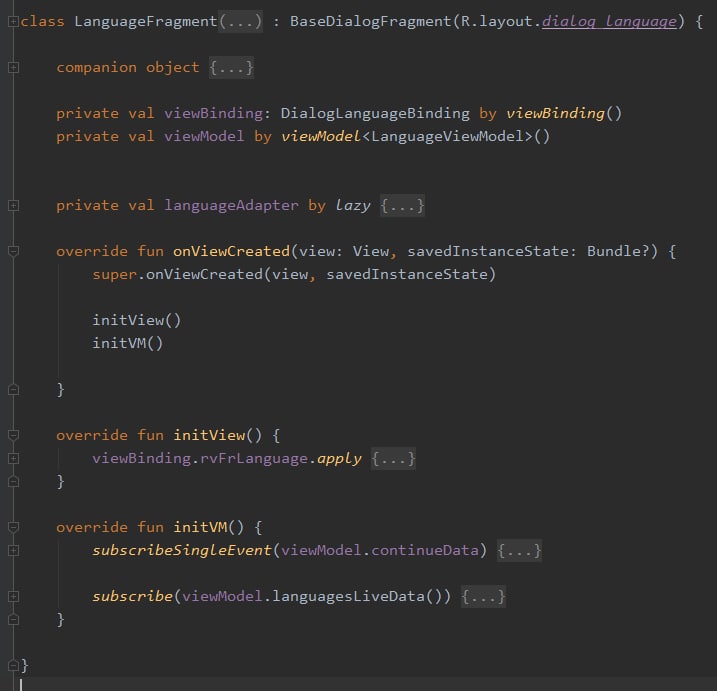Screen dimensions: 717x691
Task: Expand companion object gutter fold icon
Action: [x=13, y=68]
